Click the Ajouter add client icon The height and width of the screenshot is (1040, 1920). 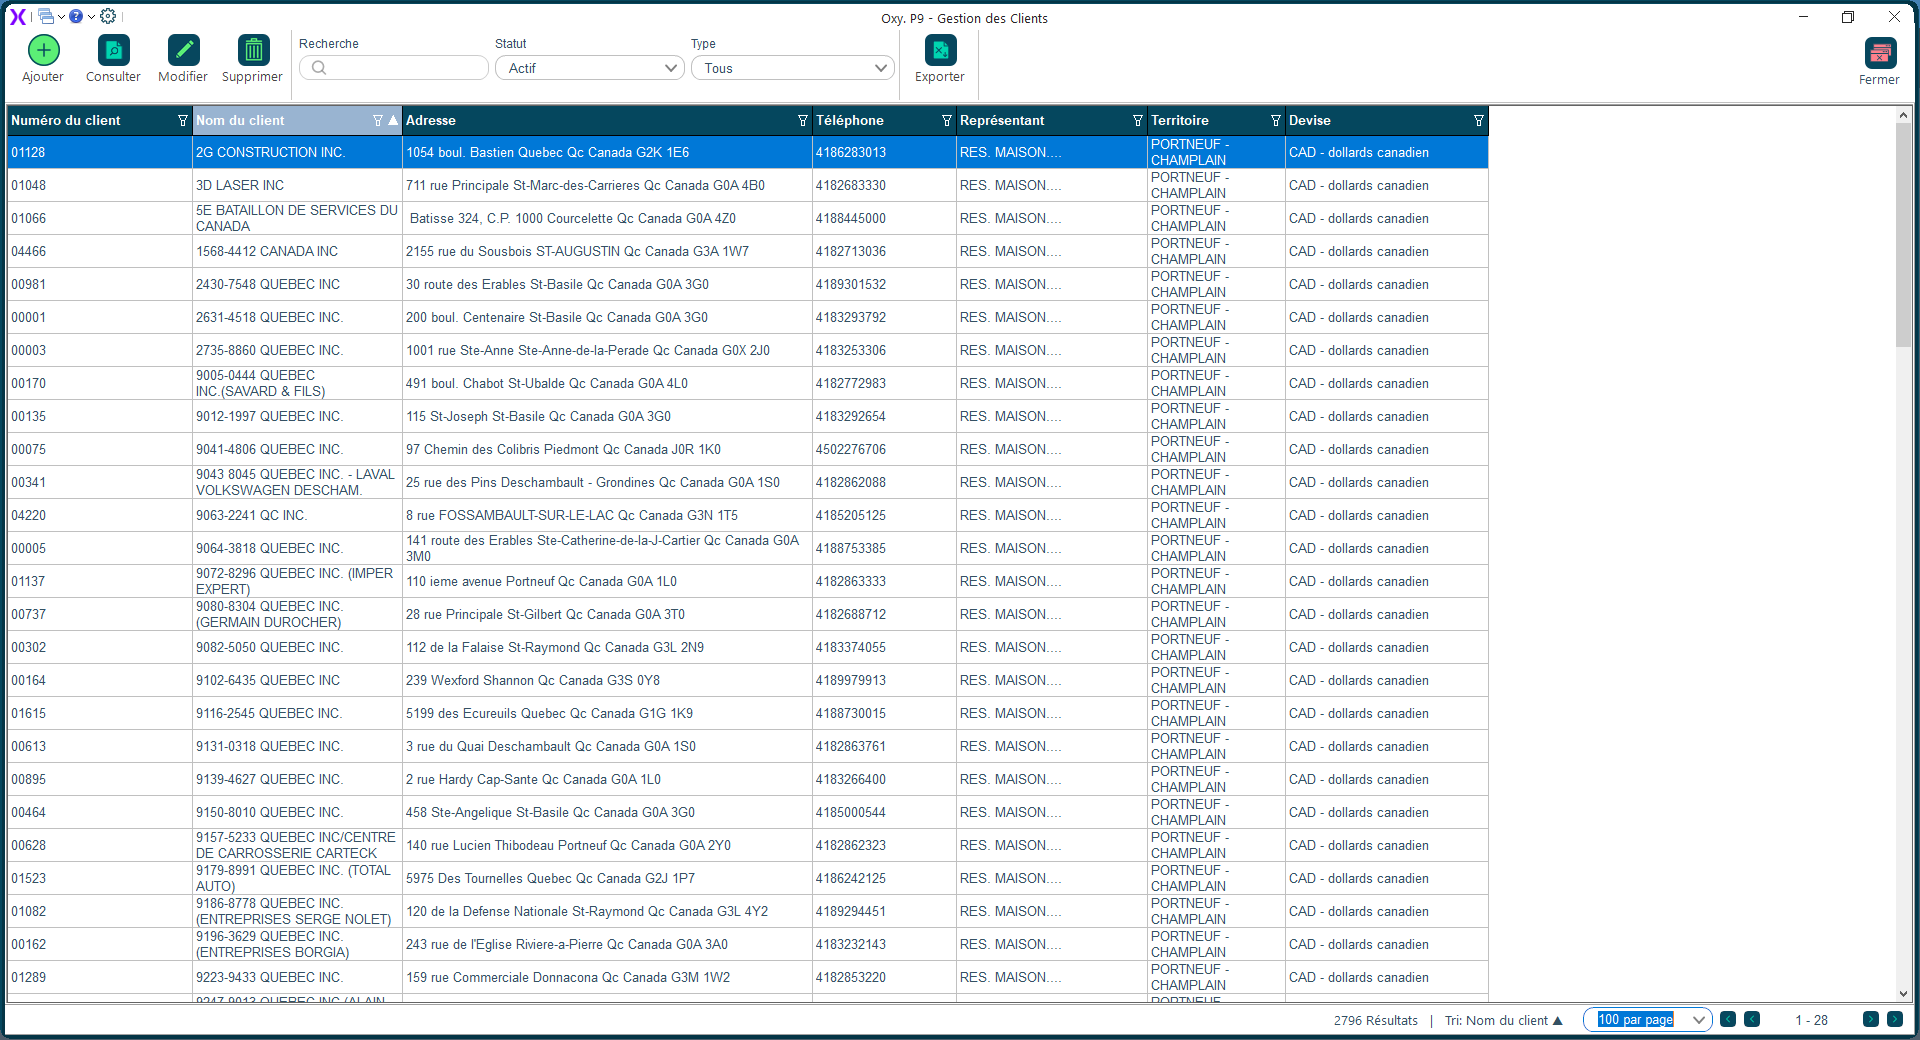tap(43, 50)
